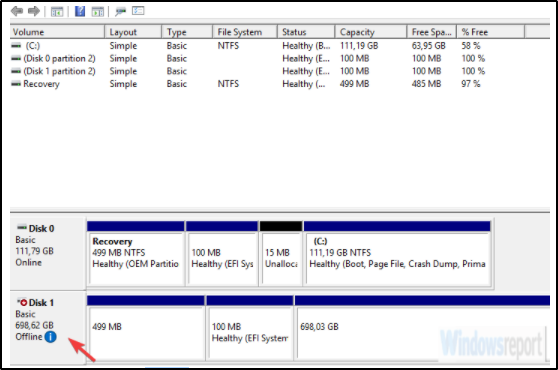Click the Recovery volume drive icon in list

coord(16,84)
